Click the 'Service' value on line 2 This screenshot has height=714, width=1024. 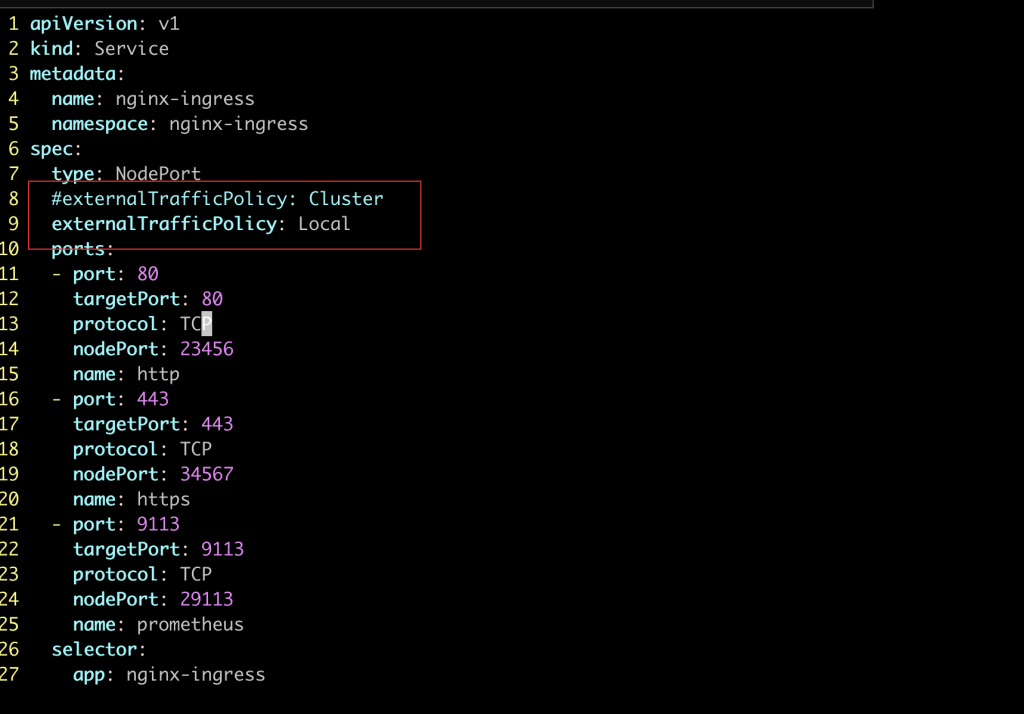pyautogui.click(x=131, y=49)
